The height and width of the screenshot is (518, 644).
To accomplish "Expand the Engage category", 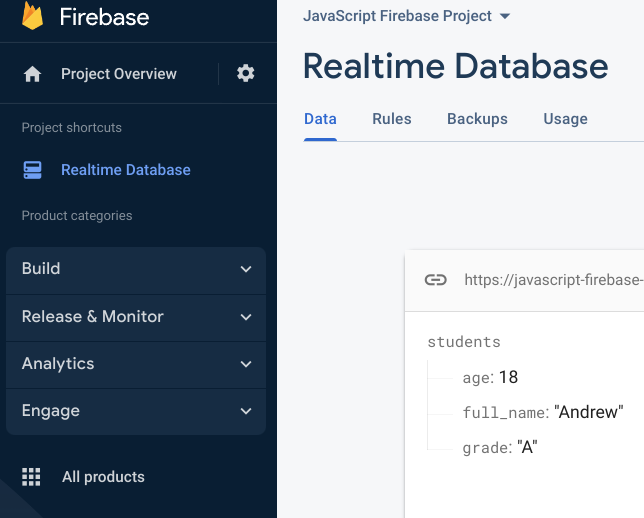I will 136,411.
